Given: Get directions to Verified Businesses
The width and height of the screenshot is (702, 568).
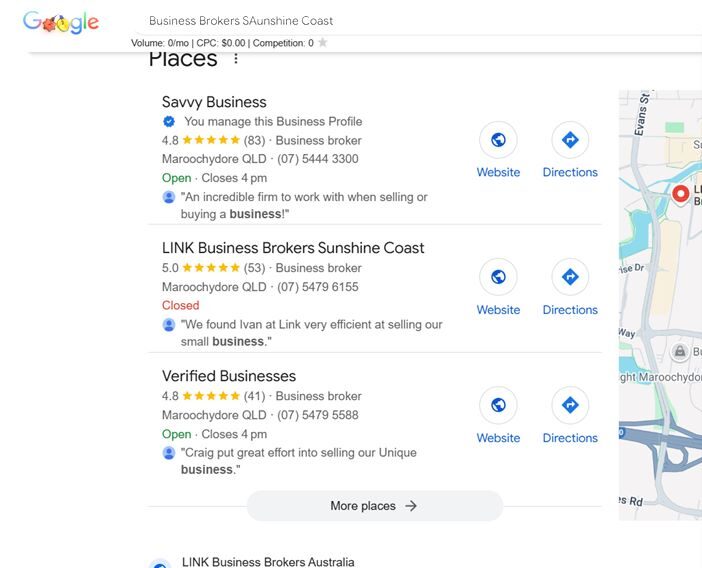Looking at the screenshot, I should pyautogui.click(x=570, y=405).
